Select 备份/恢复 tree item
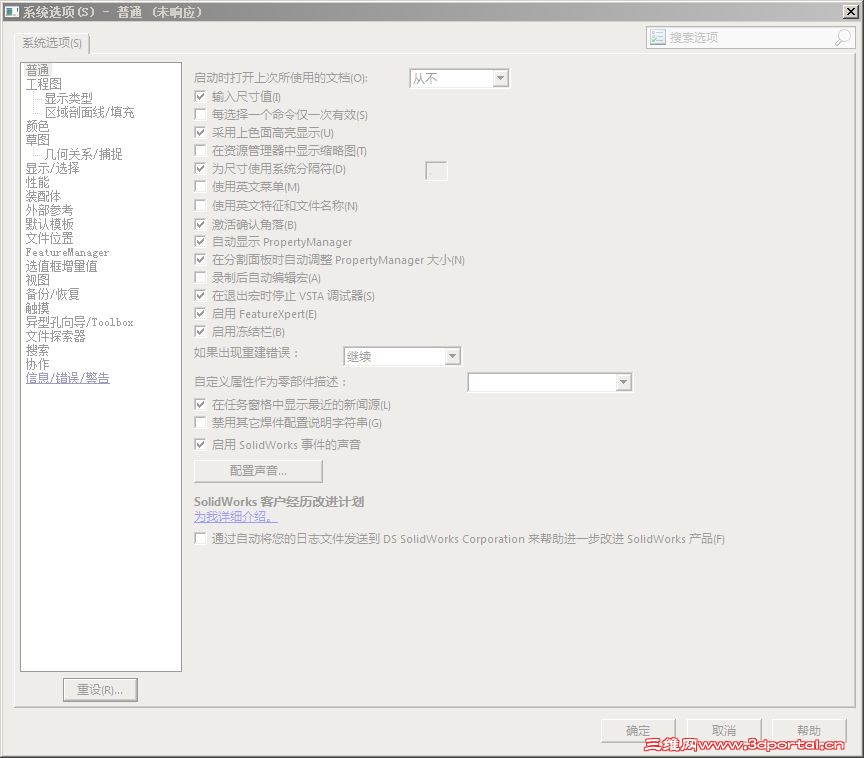The width and height of the screenshot is (864, 758). click(52, 294)
